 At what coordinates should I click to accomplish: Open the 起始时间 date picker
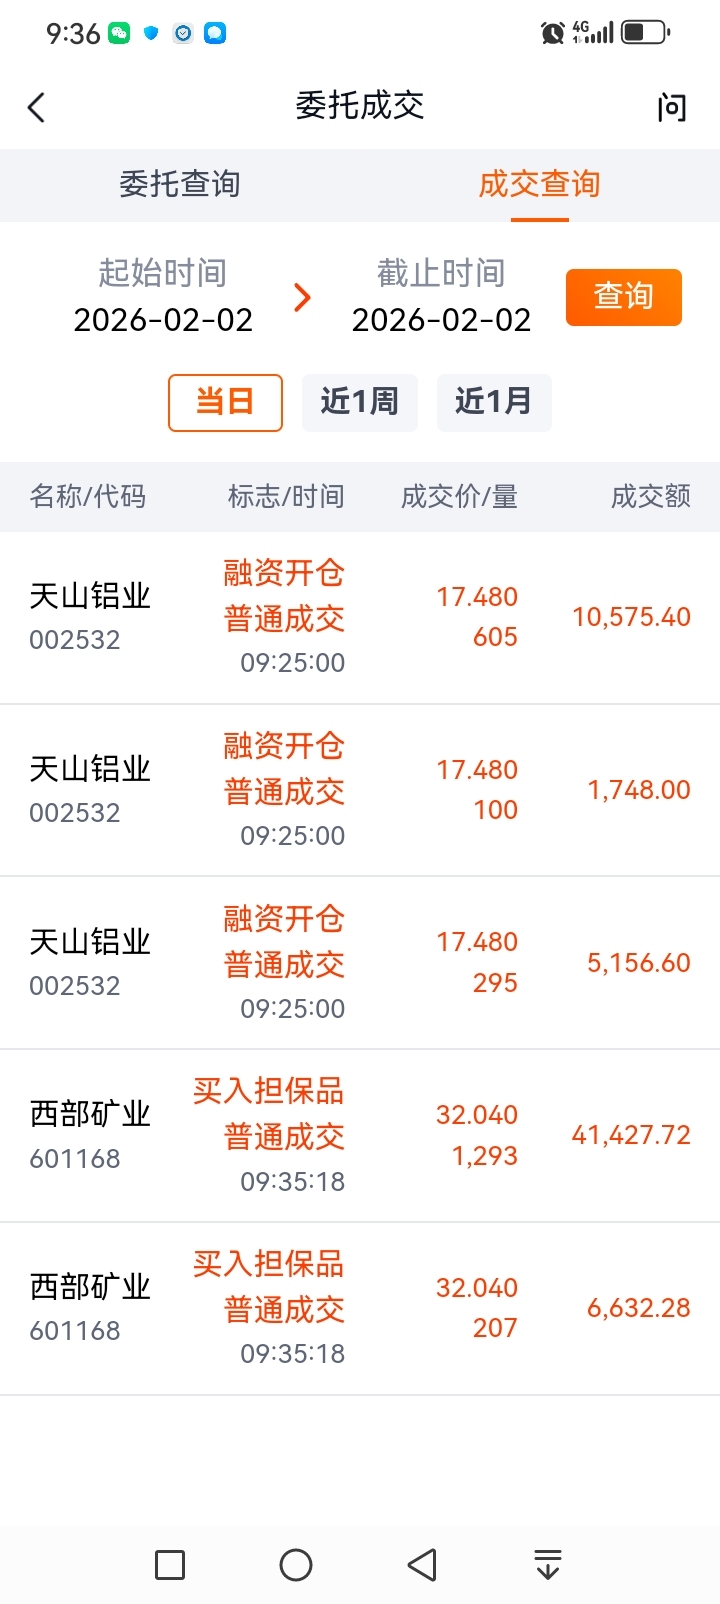(x=163, y=297)
